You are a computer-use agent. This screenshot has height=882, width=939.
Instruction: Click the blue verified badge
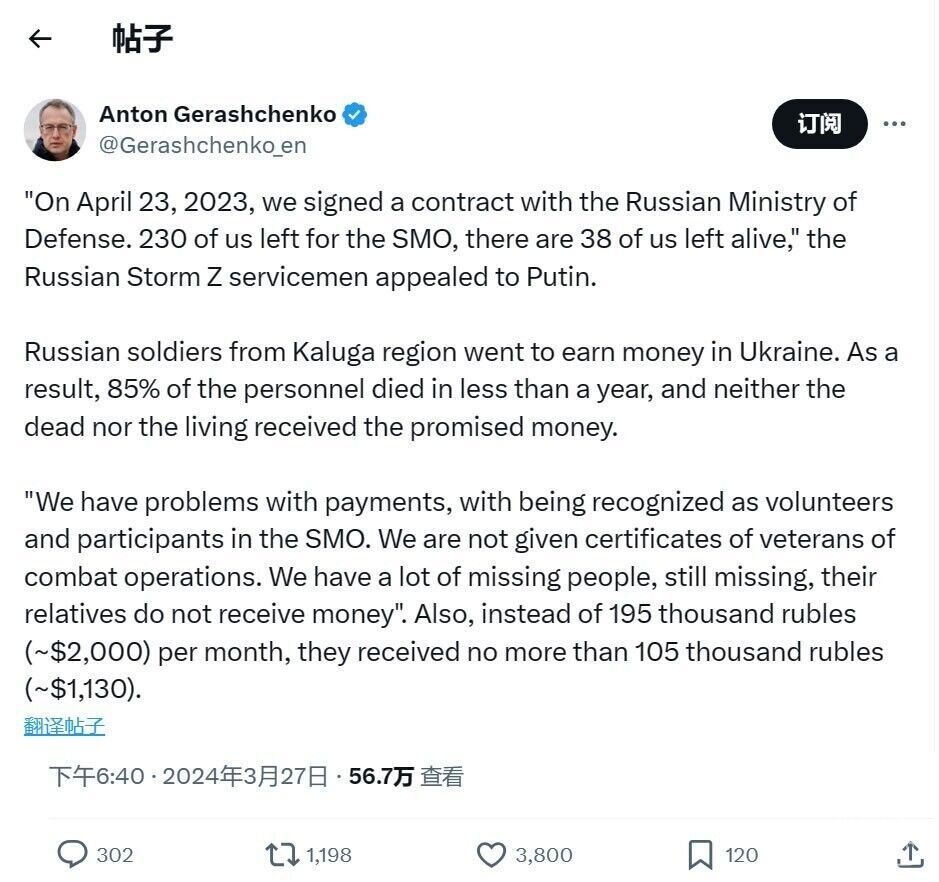point(355,115)
